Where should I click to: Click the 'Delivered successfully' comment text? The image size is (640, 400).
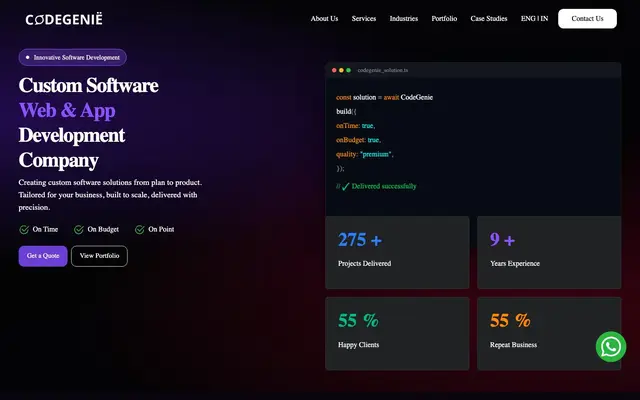point(384,186)
